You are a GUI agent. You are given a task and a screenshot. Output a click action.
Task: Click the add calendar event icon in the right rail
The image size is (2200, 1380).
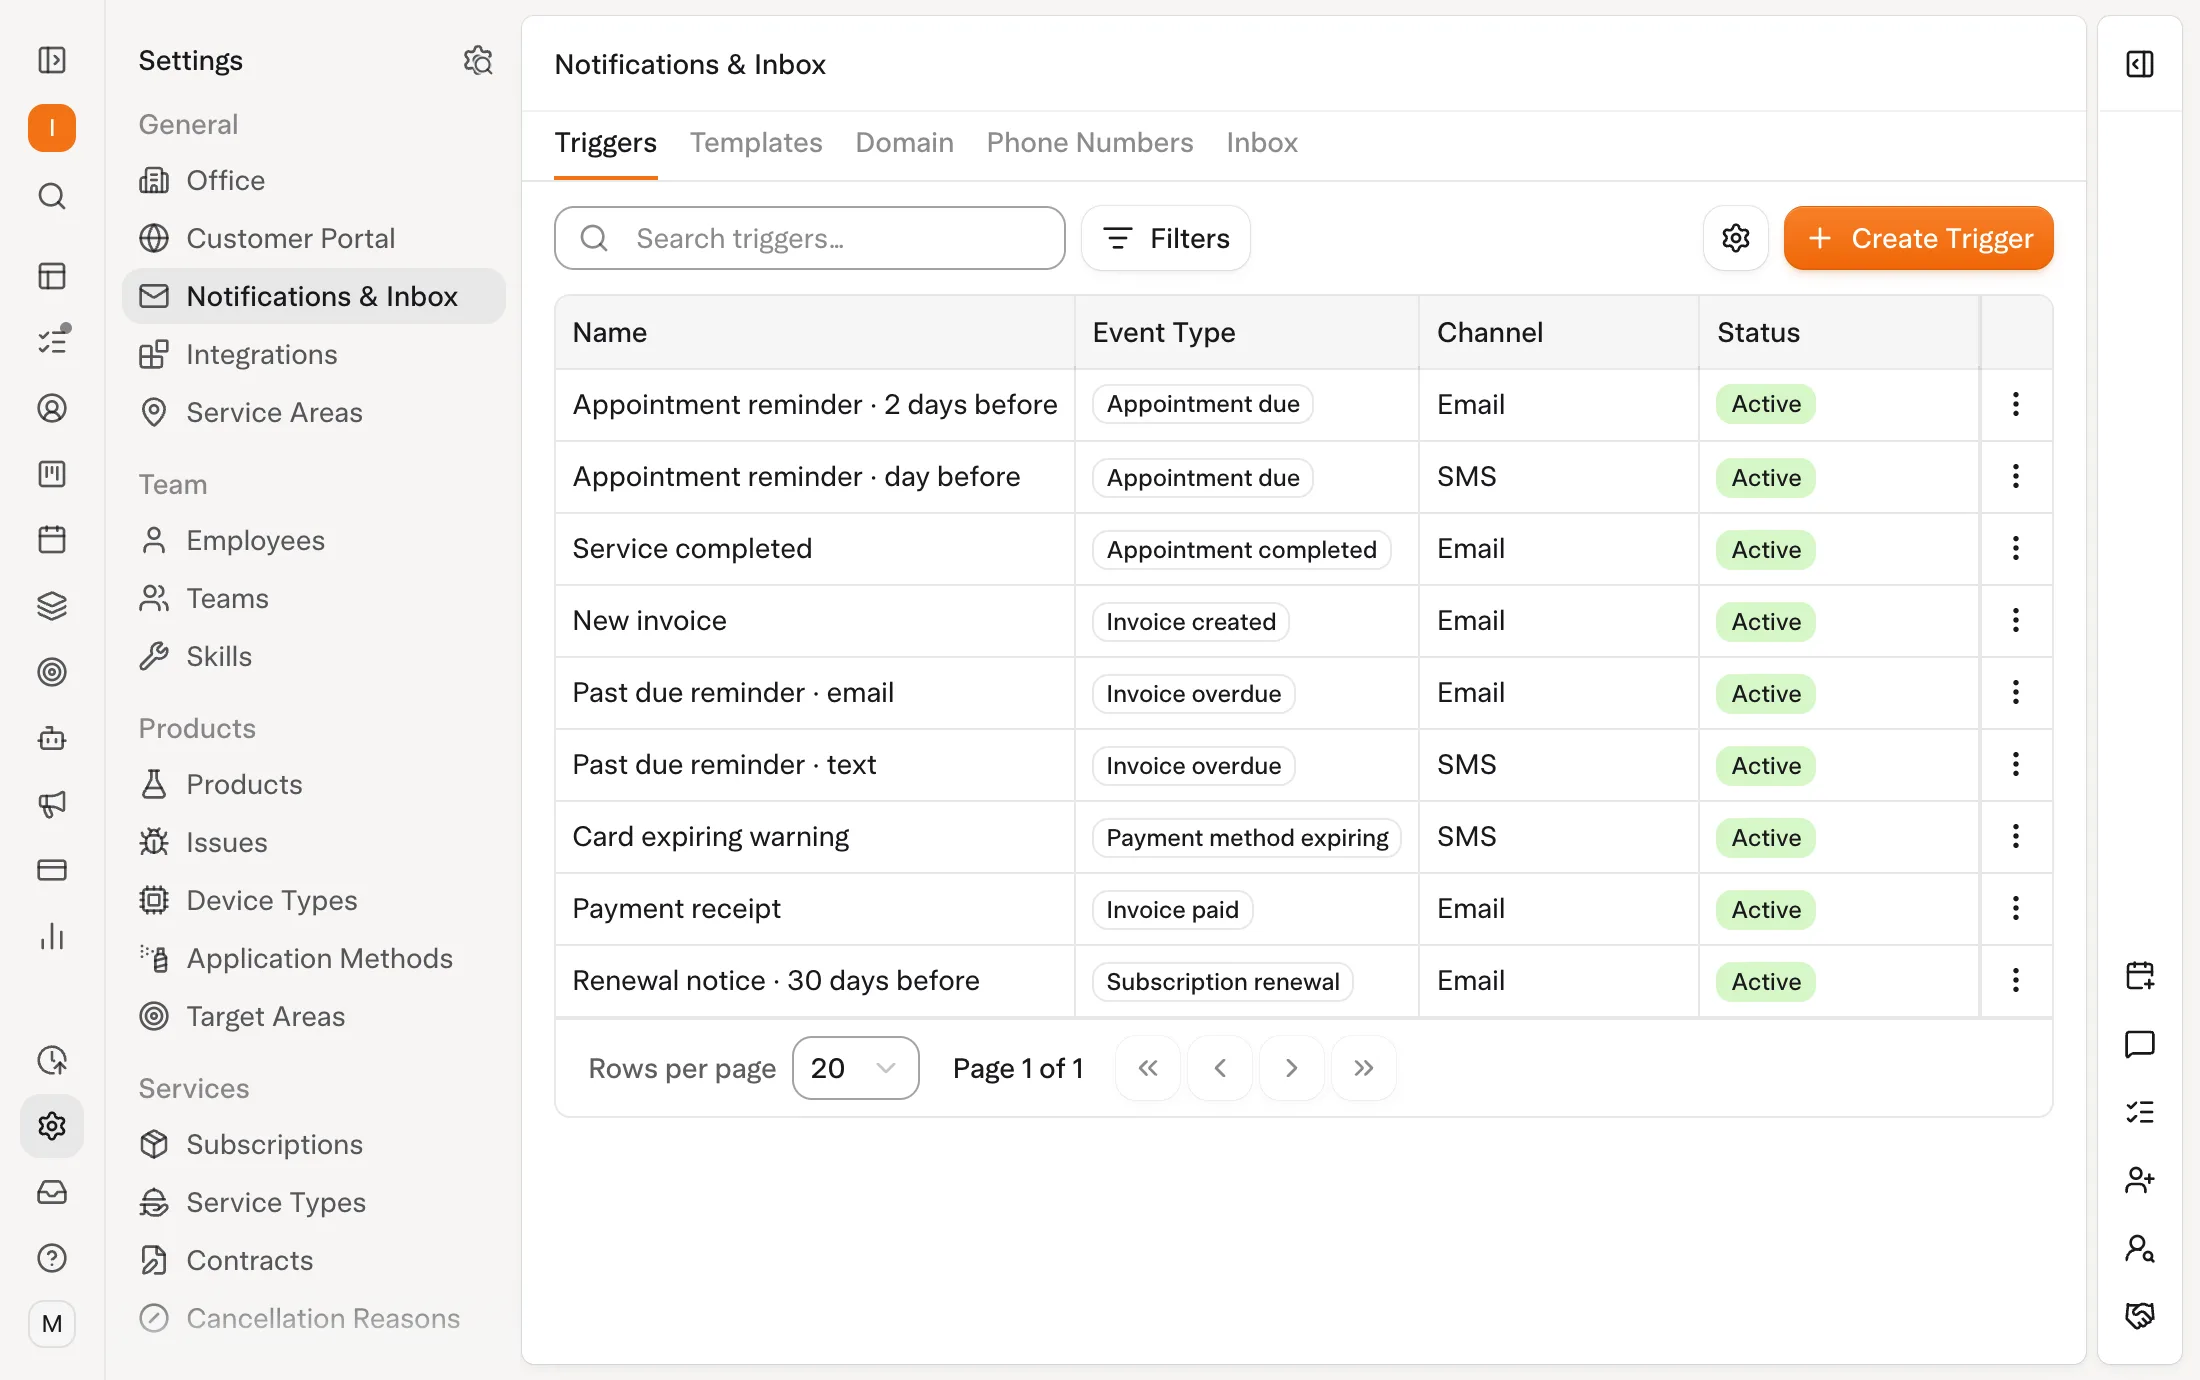pyautogui.click(x=2140, y=975)
